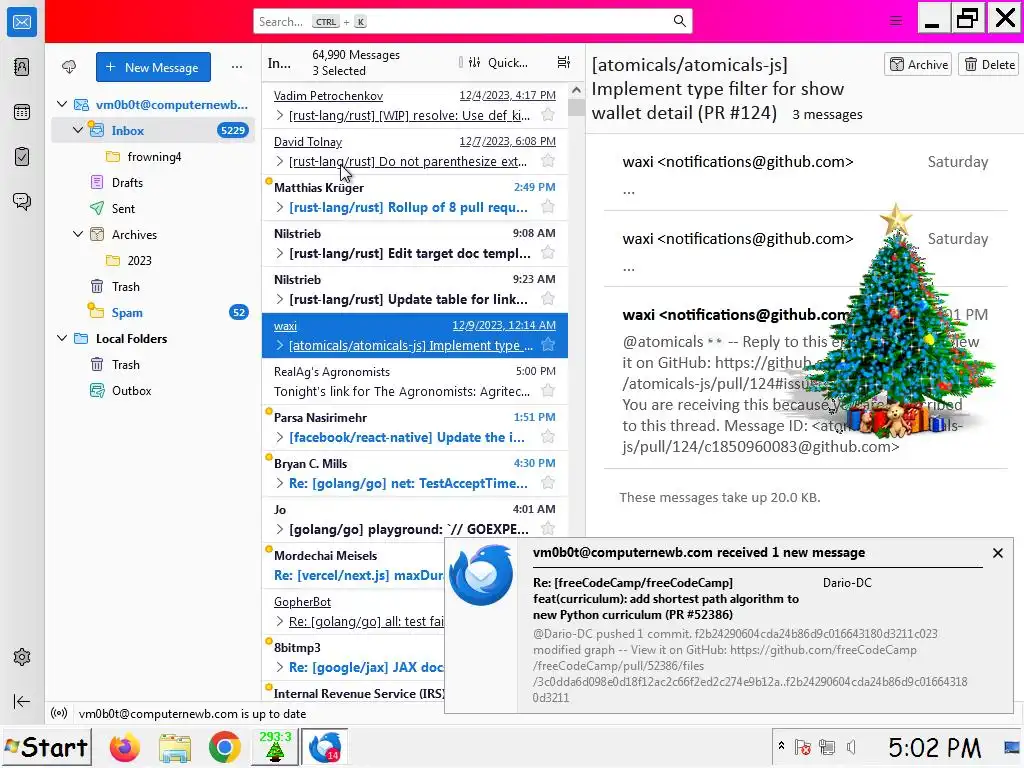This screenshot has width=1024, height=768.
Task: Open the frowning4 folder
Action: click(x=153, y=157)
